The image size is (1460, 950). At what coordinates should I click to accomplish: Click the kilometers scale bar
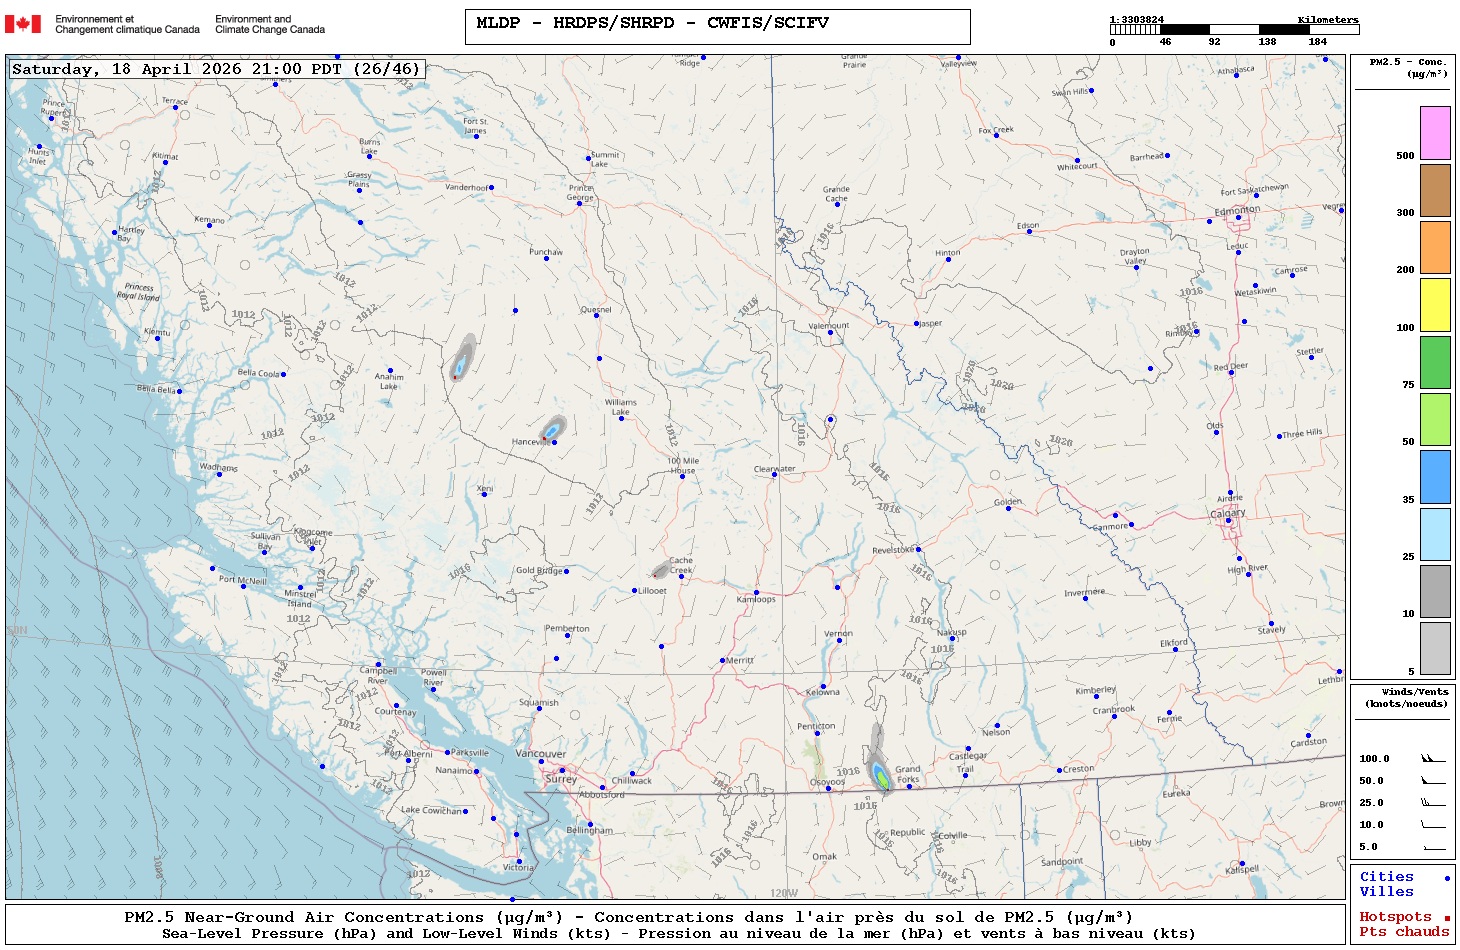coord(1234,30)
